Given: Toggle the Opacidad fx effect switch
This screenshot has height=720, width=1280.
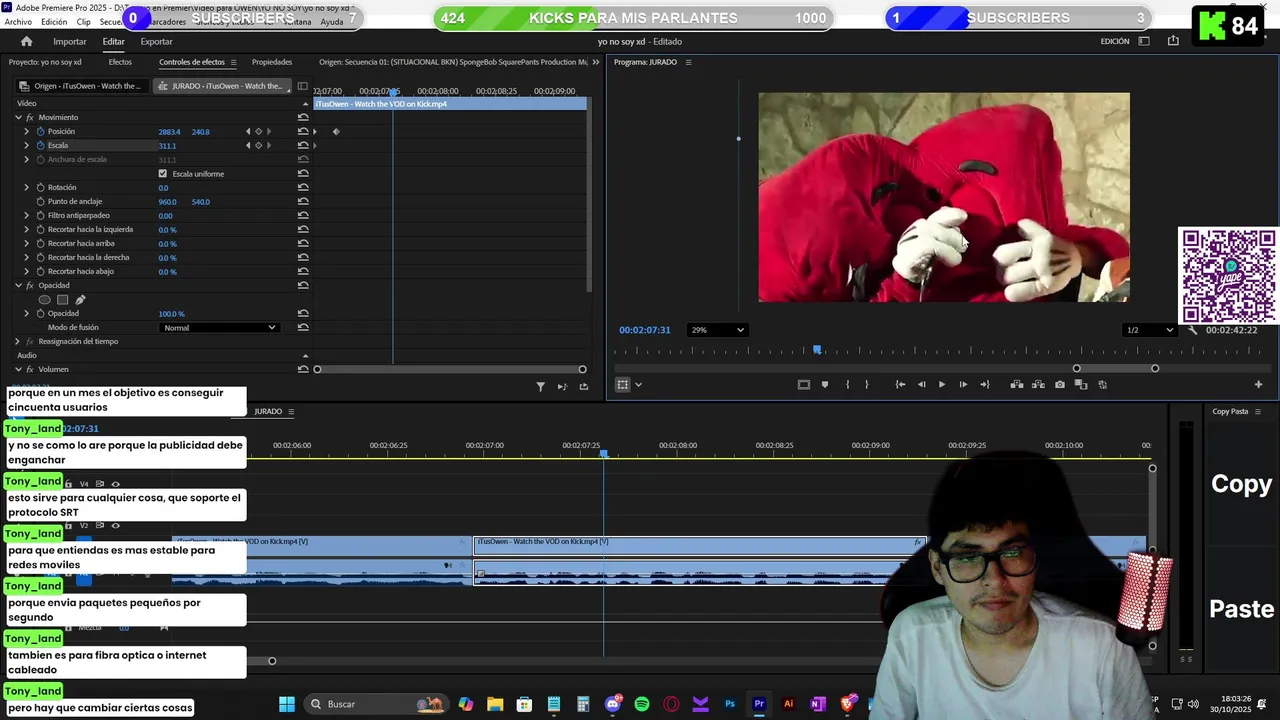Looking at the screenshot, I should (x=30, y=285).
